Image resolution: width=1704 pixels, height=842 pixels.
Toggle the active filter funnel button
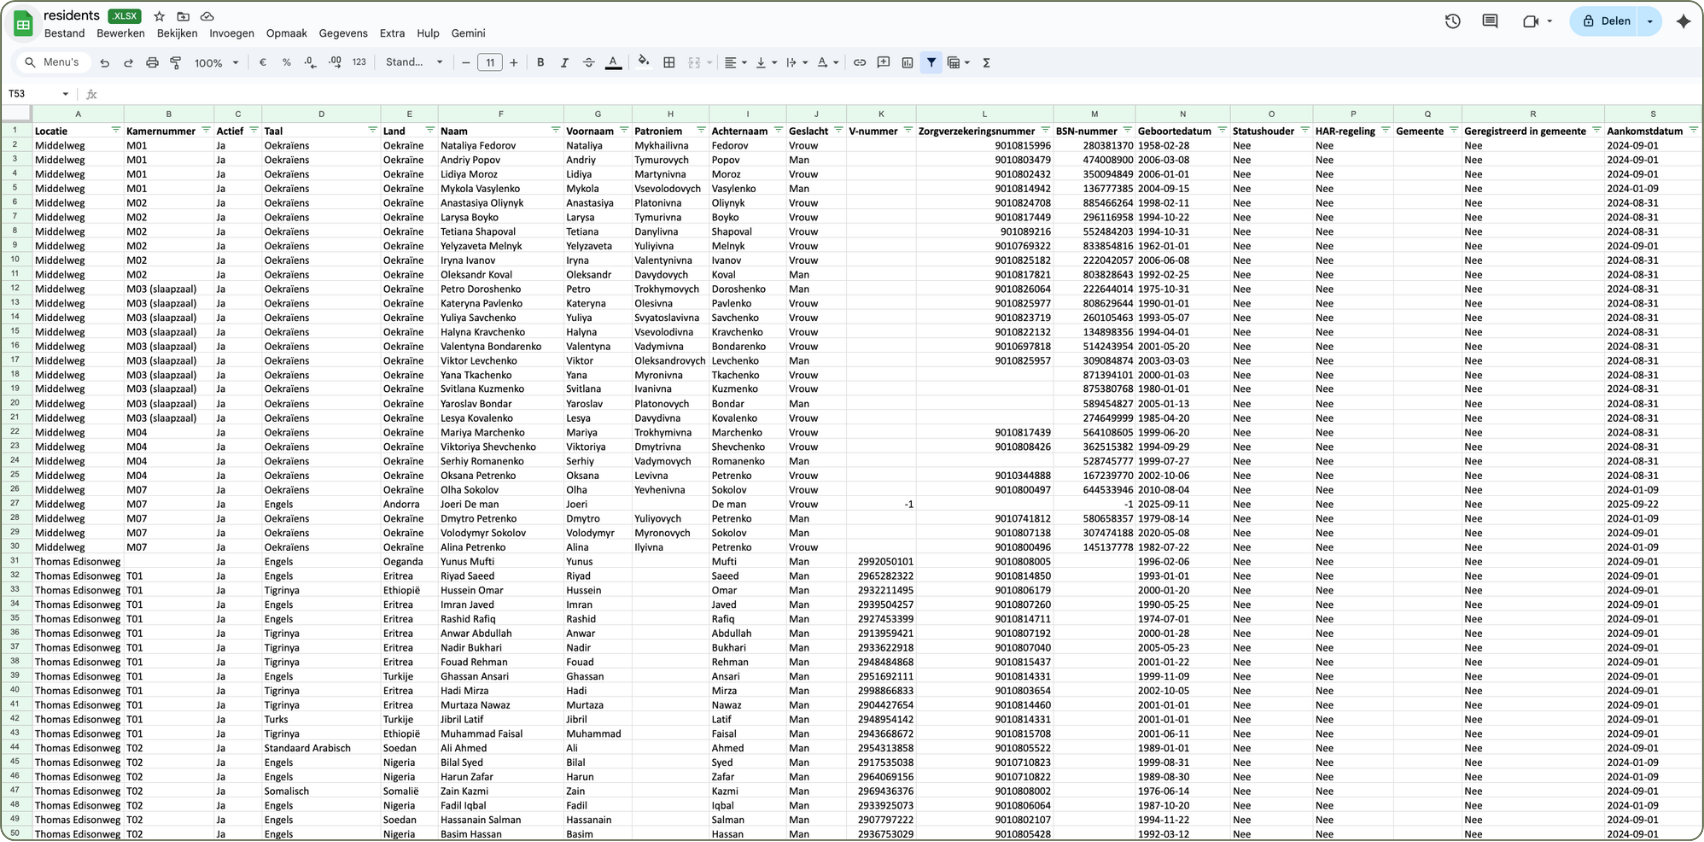pyautogui.click(x=931, y=63)
